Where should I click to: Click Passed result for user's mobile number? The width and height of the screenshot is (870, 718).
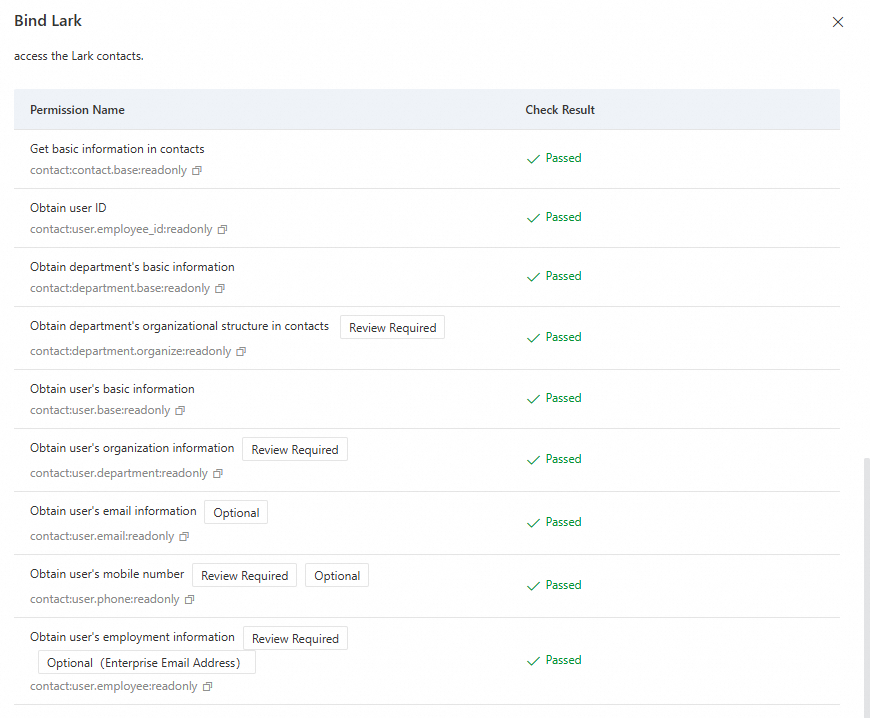coord(554,585)
